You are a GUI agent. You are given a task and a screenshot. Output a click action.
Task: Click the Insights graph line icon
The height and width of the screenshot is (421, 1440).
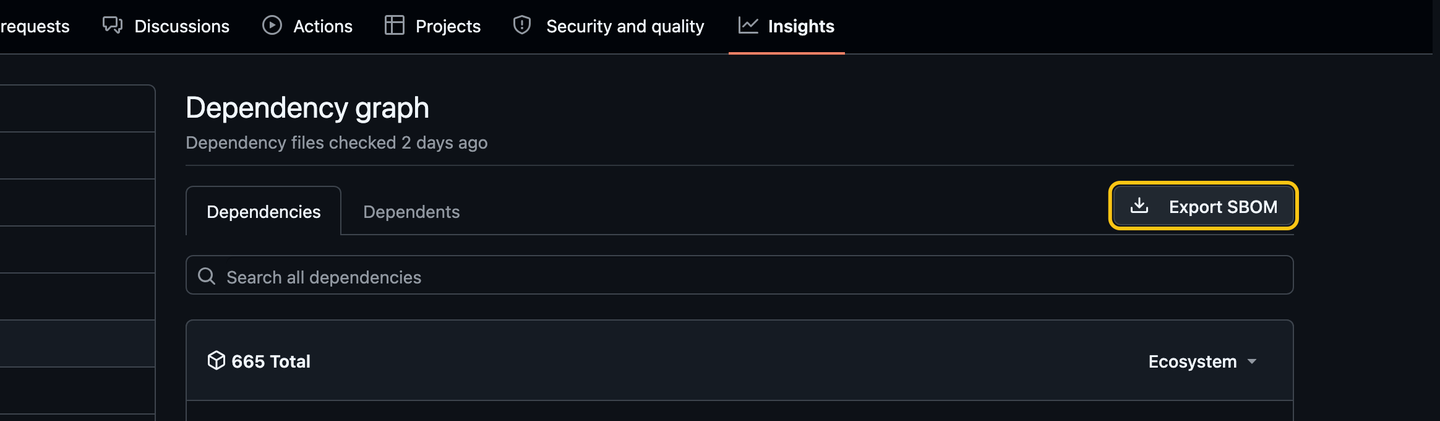748,26
